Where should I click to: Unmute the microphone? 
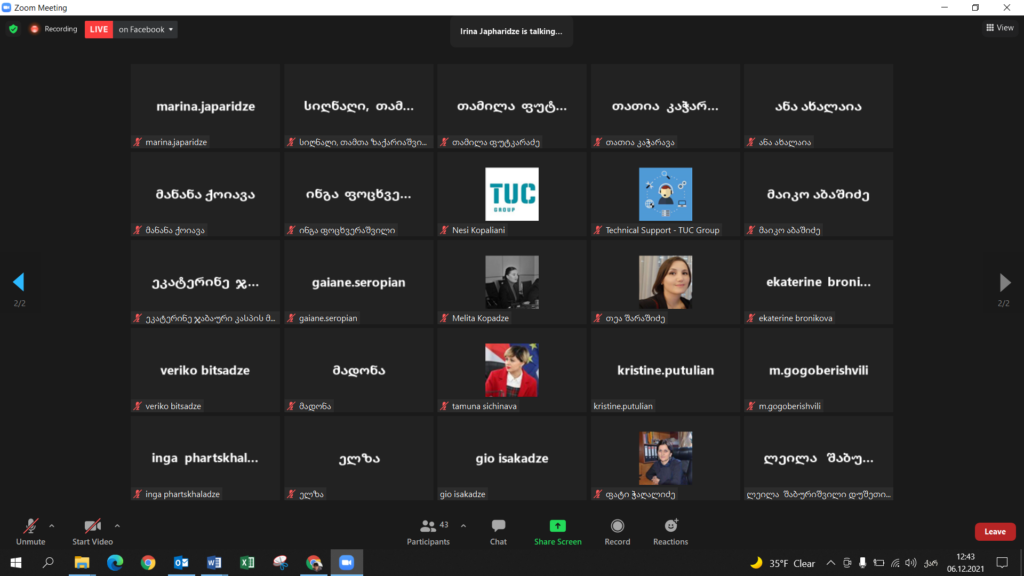(x=31, y=531)
